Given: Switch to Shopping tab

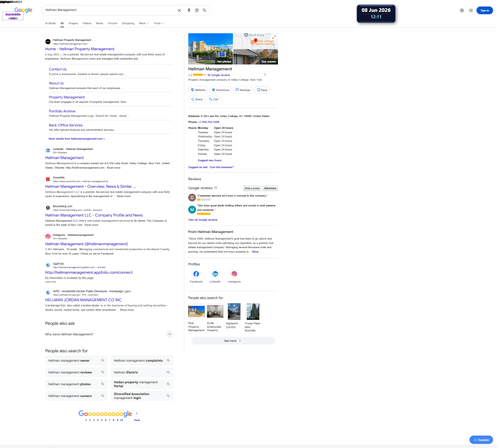Looking at the screenshot, I should [x=128, y=23].
